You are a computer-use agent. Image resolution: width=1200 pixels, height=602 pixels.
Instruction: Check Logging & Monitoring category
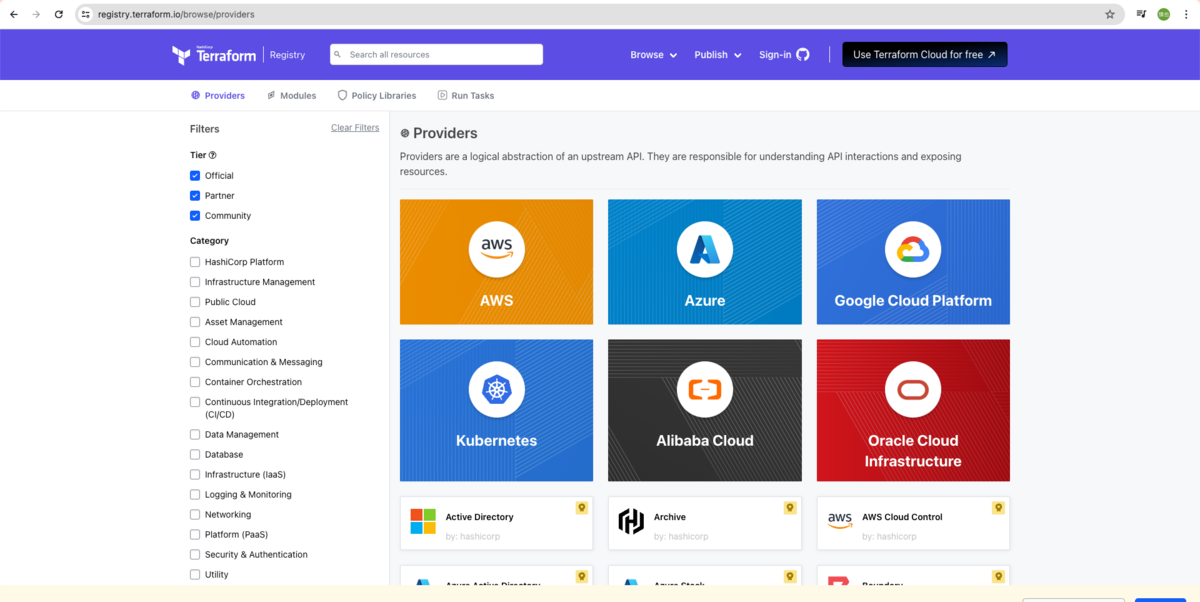click(x=195, y=495)
